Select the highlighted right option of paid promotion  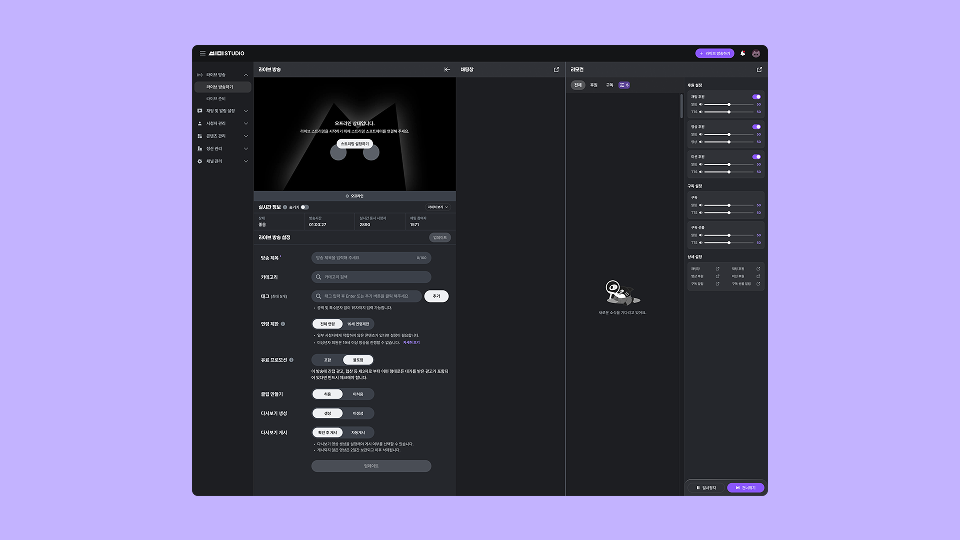coord(358,360)
